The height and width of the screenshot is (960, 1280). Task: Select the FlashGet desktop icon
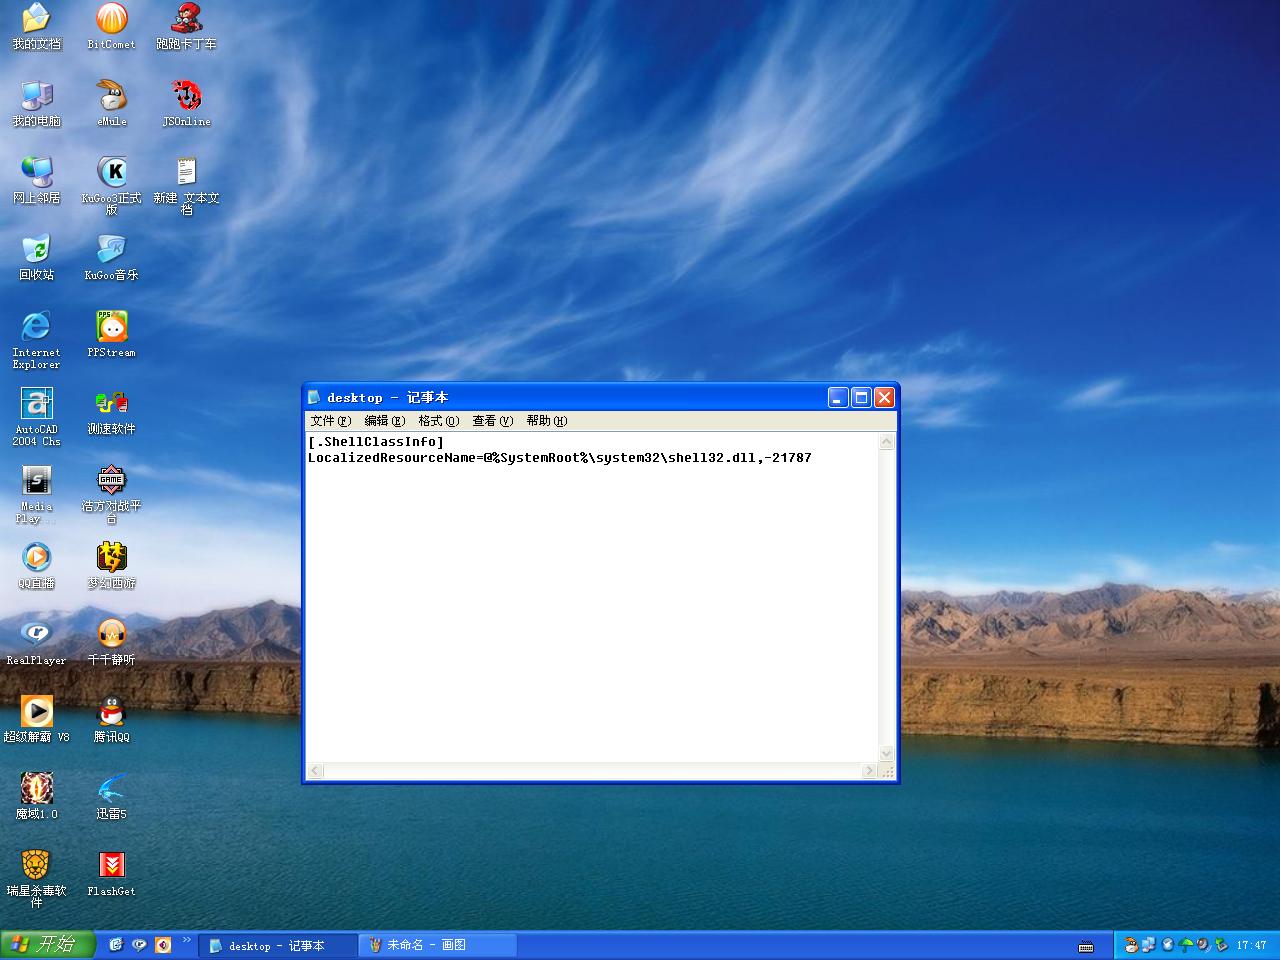(x=111, y=873)
